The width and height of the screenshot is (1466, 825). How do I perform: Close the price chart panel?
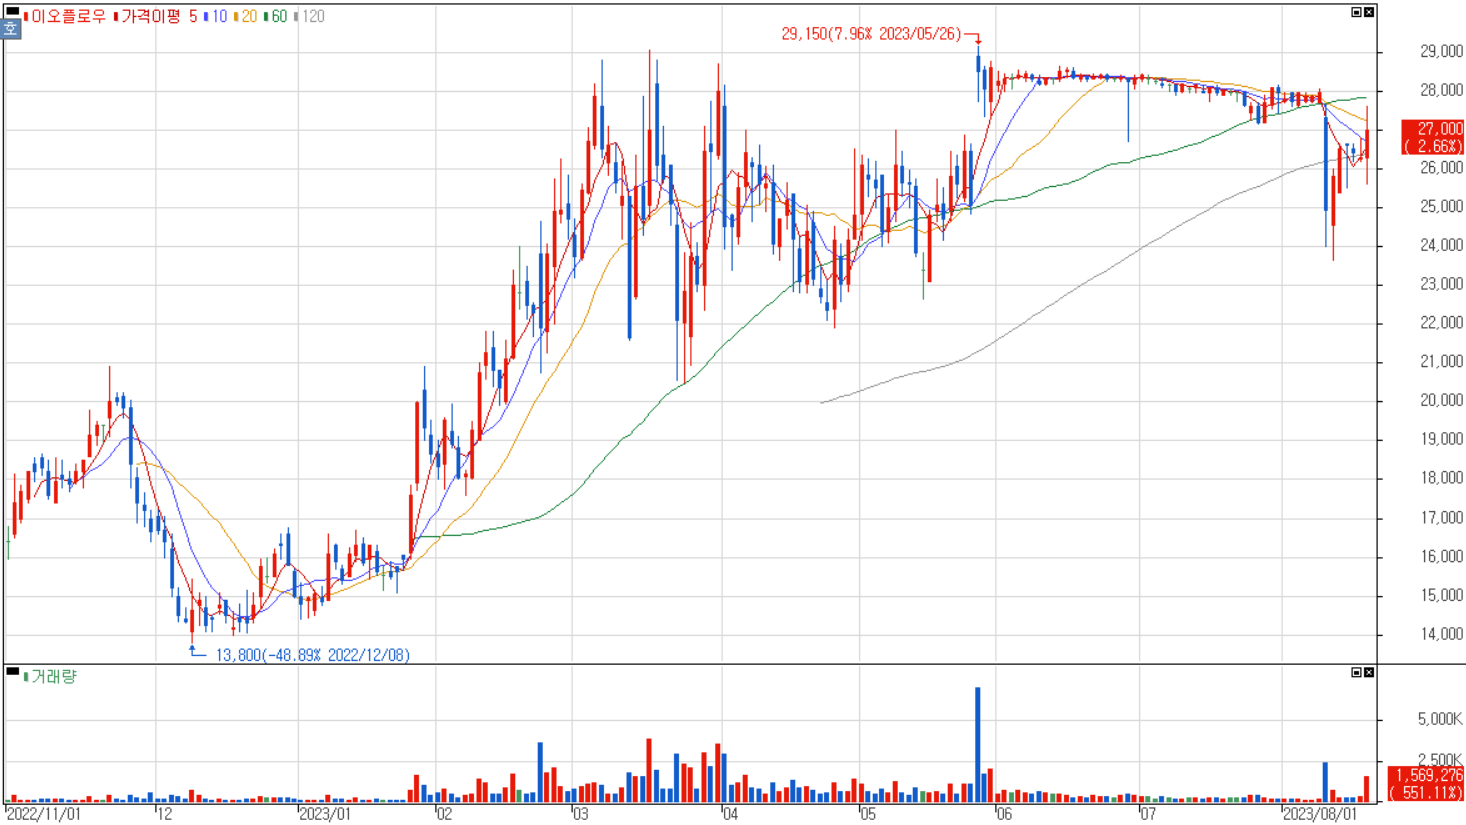point(1369,12)
